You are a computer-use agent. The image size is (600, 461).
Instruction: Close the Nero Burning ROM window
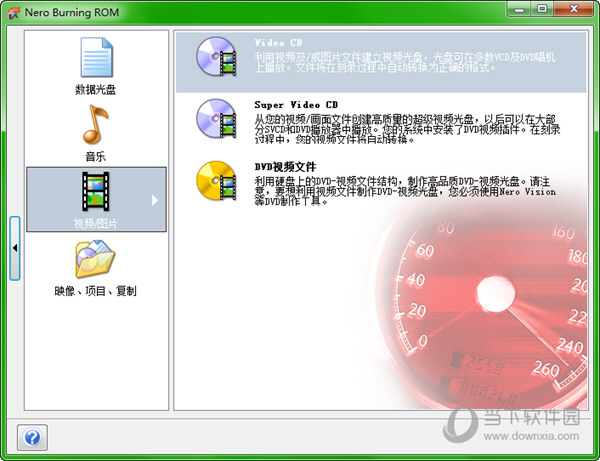click(573, 9)
